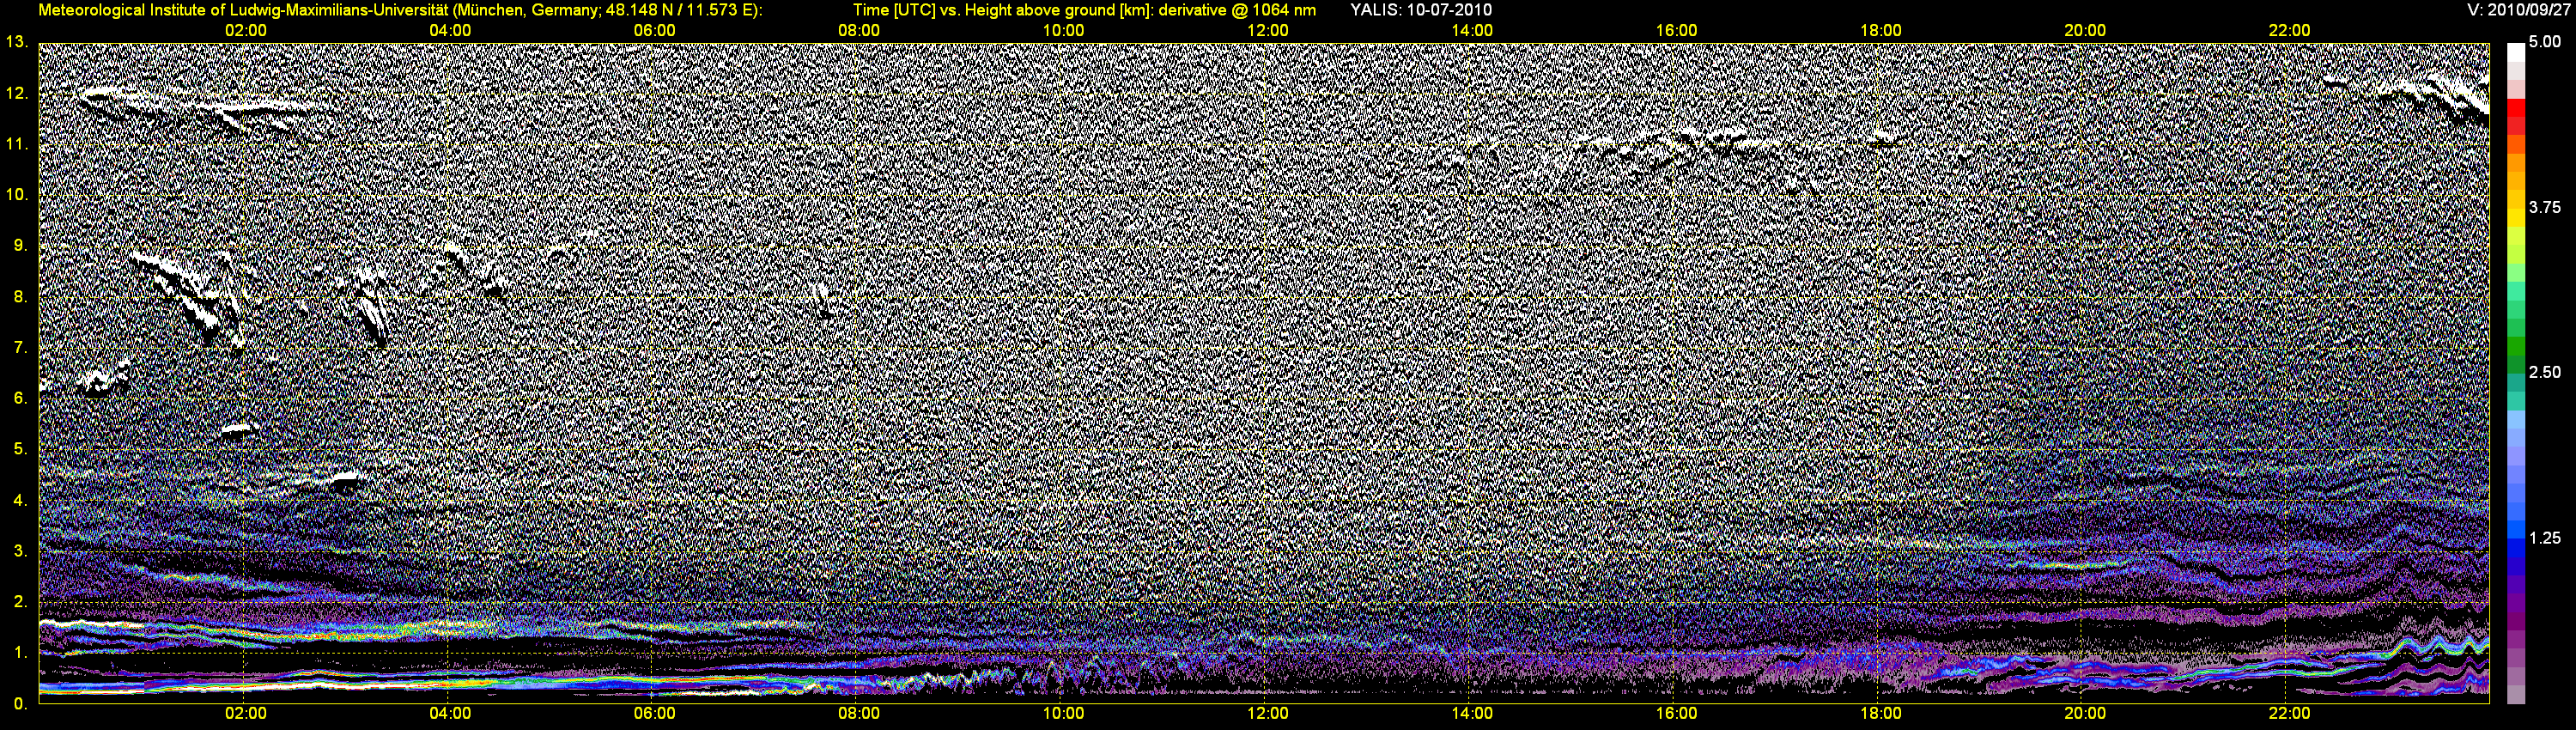The height and width of the screenshot is (730, 2576).
Task: Click the 3.75 colorbar value
Action: coord(2544,207)
